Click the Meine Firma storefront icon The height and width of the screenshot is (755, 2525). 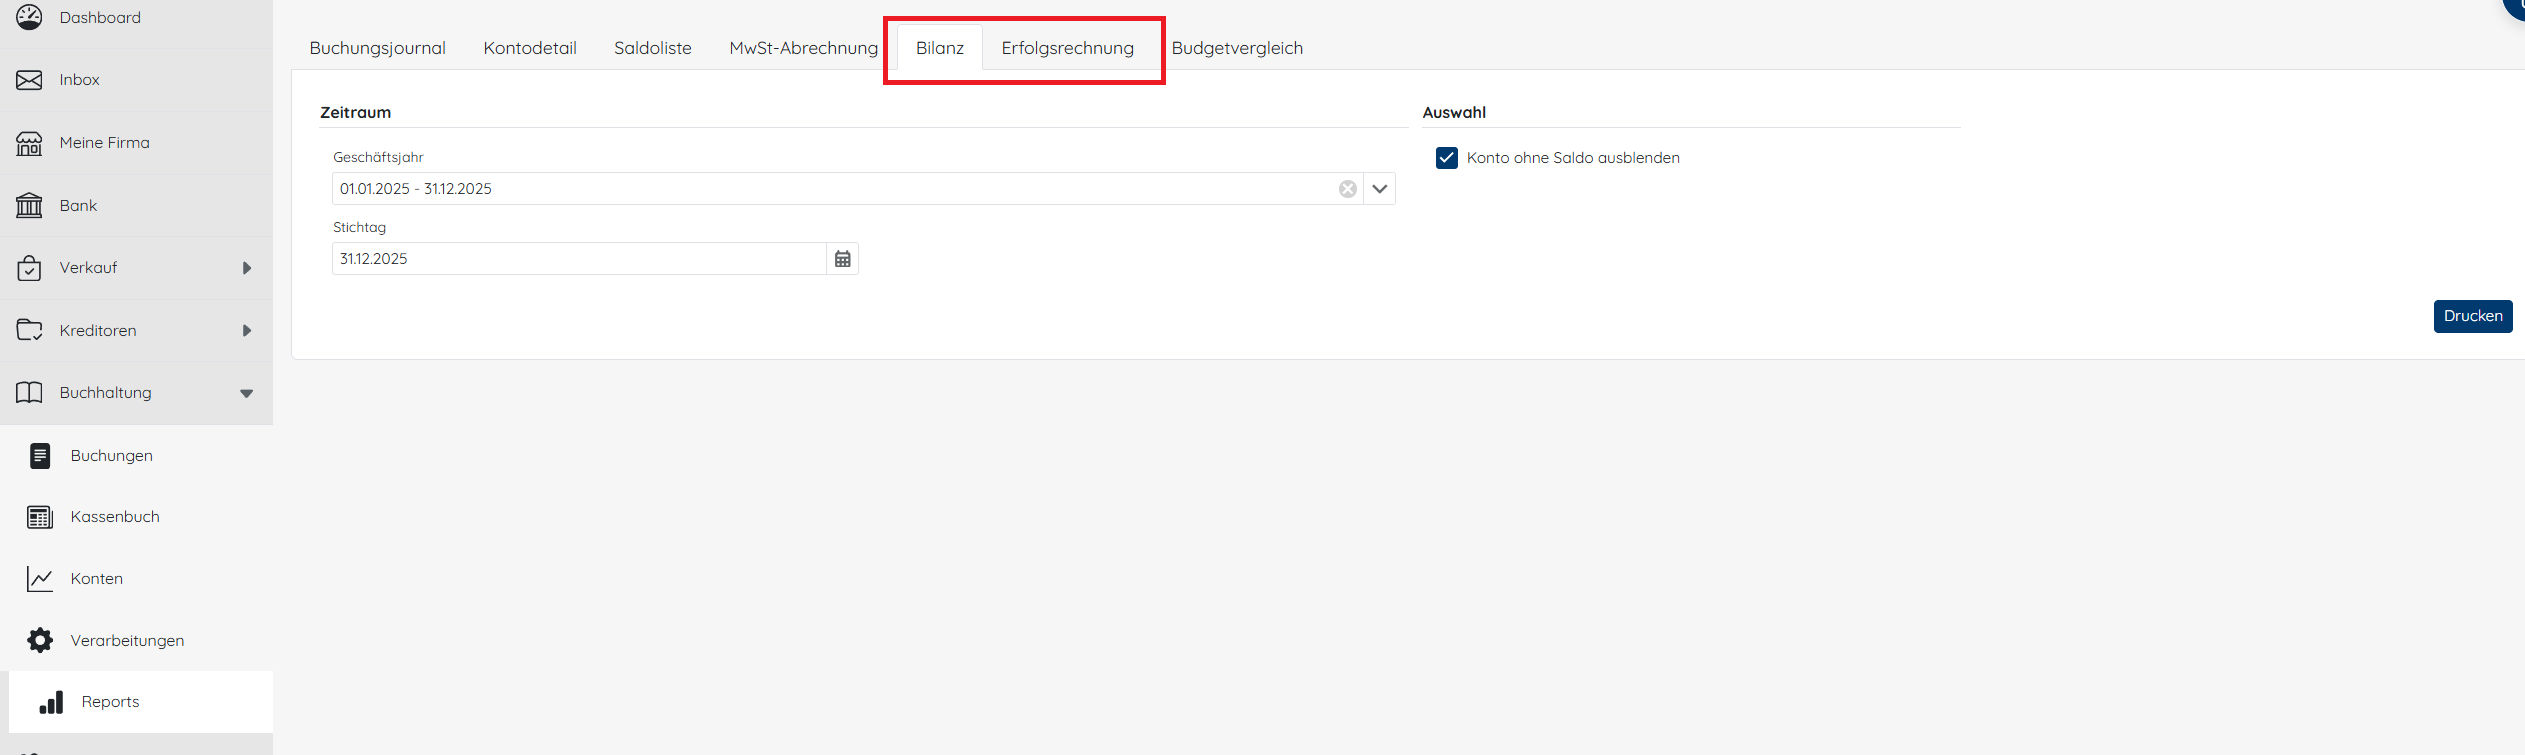coord(29,143)
